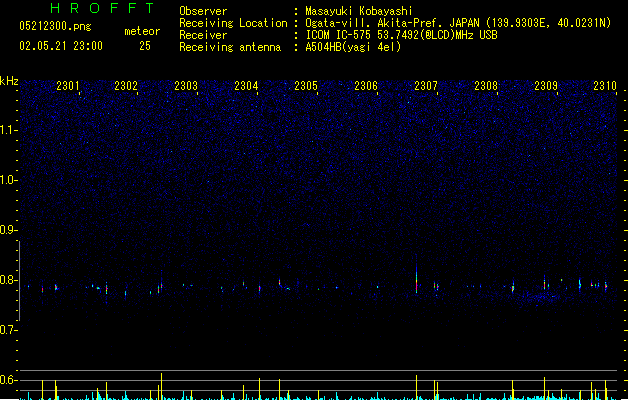This screenshot has height=400, width=629.
Task: Click the date stamp 02.05.21 23:00
Action: click(x=61, y=46)
